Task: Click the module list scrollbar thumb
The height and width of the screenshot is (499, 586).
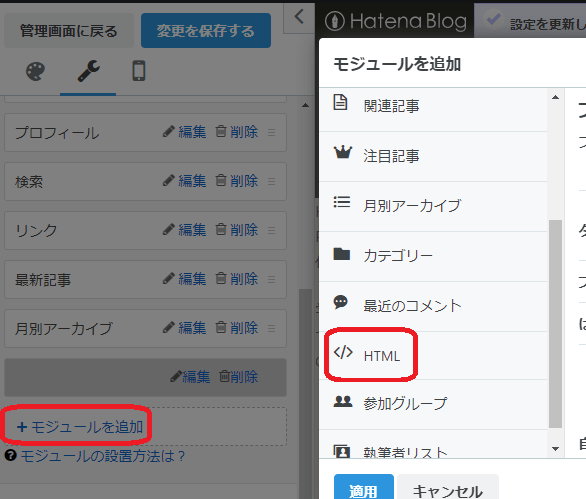Action: (x=556, y=324)
